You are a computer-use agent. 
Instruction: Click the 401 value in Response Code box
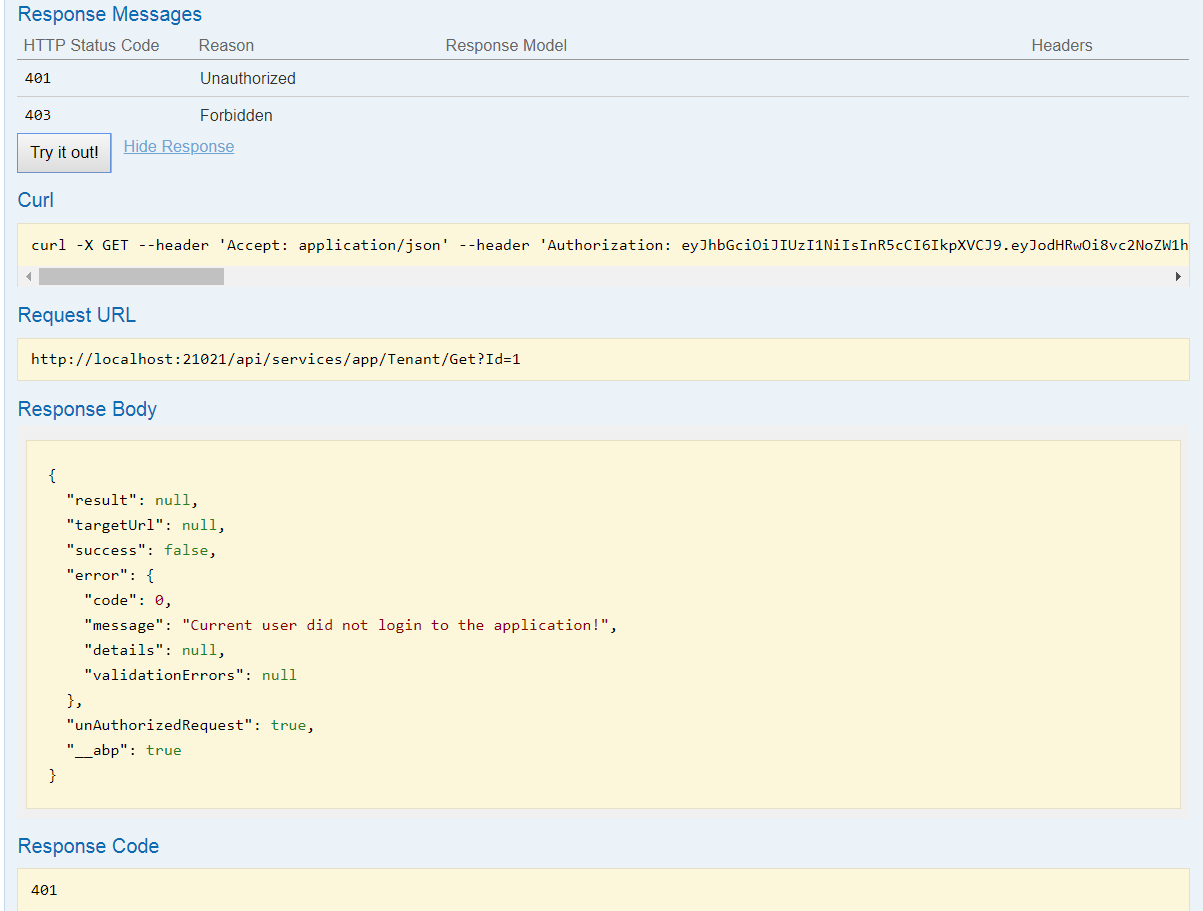(43, 889)
